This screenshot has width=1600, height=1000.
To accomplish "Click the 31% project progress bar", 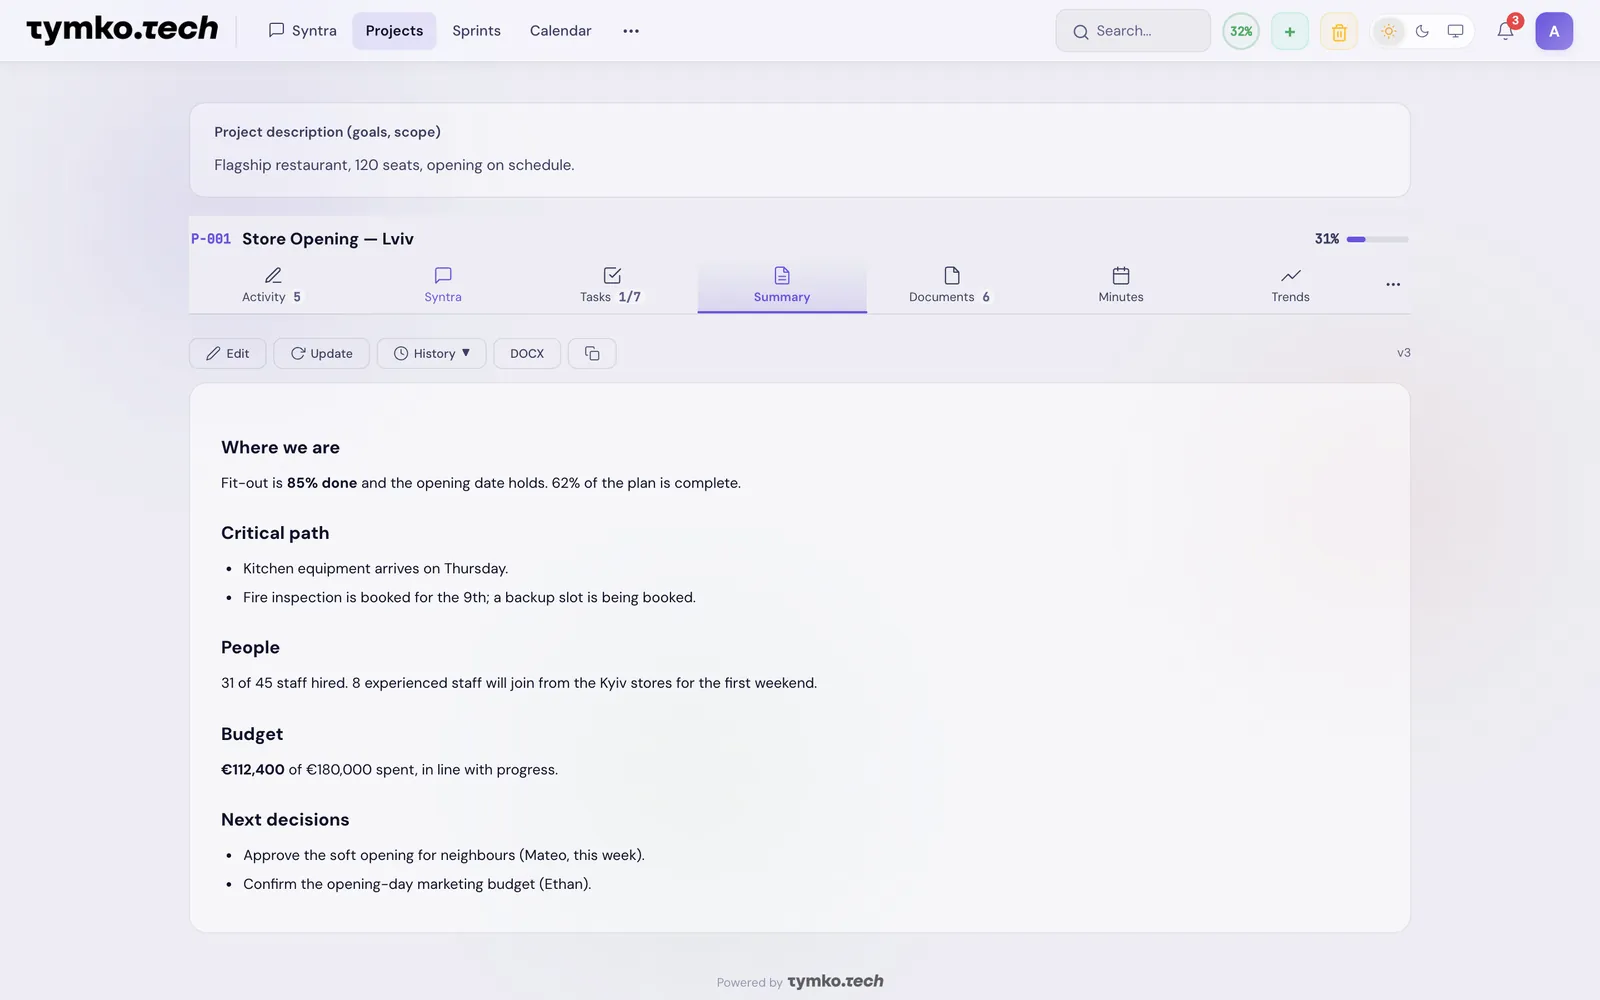I will pyautogui.click(x=1377, y=239).
